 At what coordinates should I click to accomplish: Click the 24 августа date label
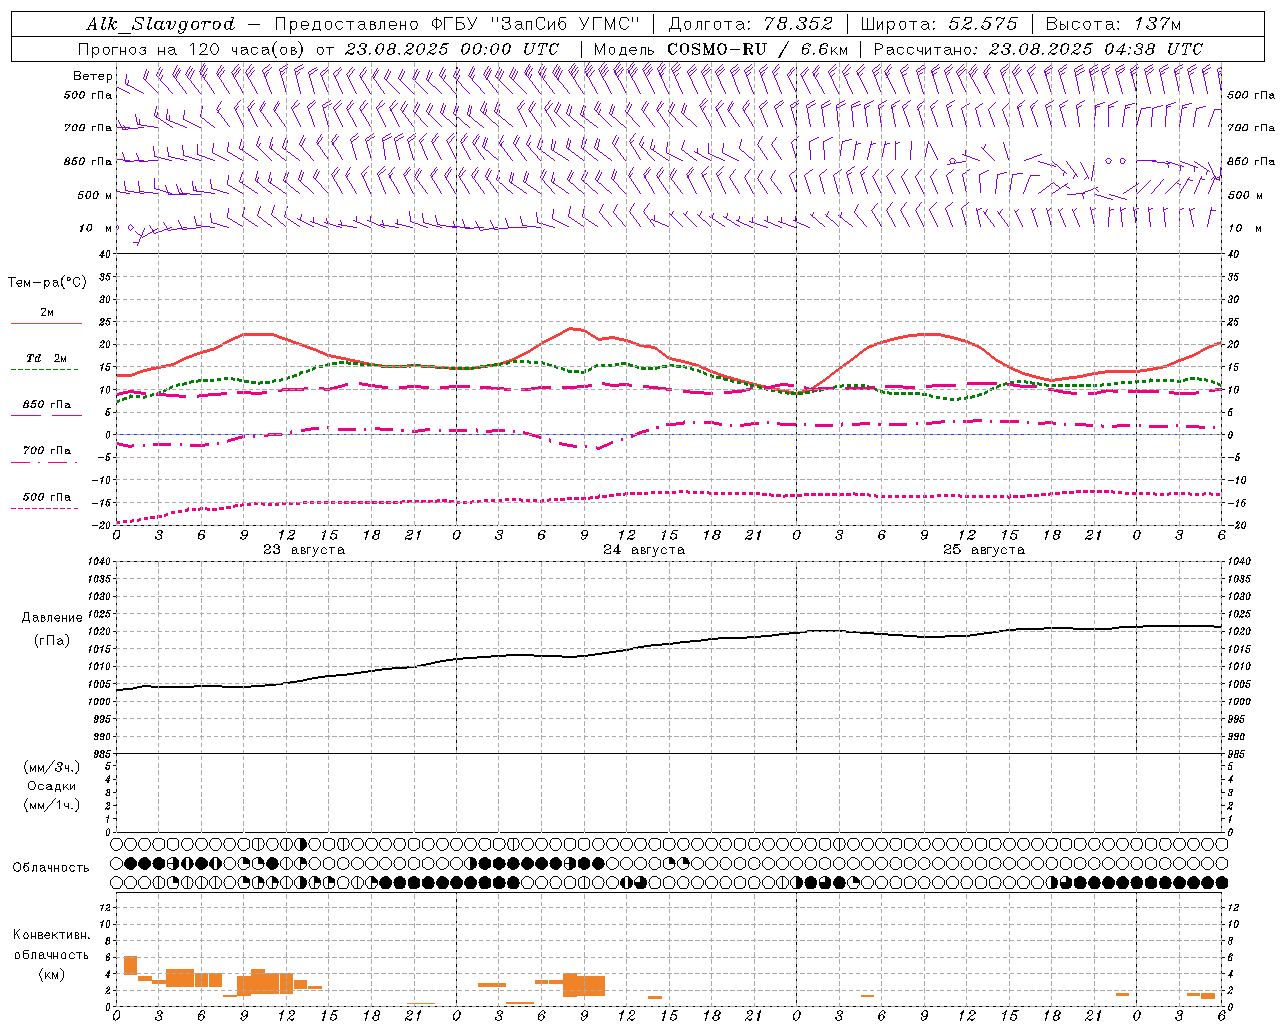coord(644,550)
